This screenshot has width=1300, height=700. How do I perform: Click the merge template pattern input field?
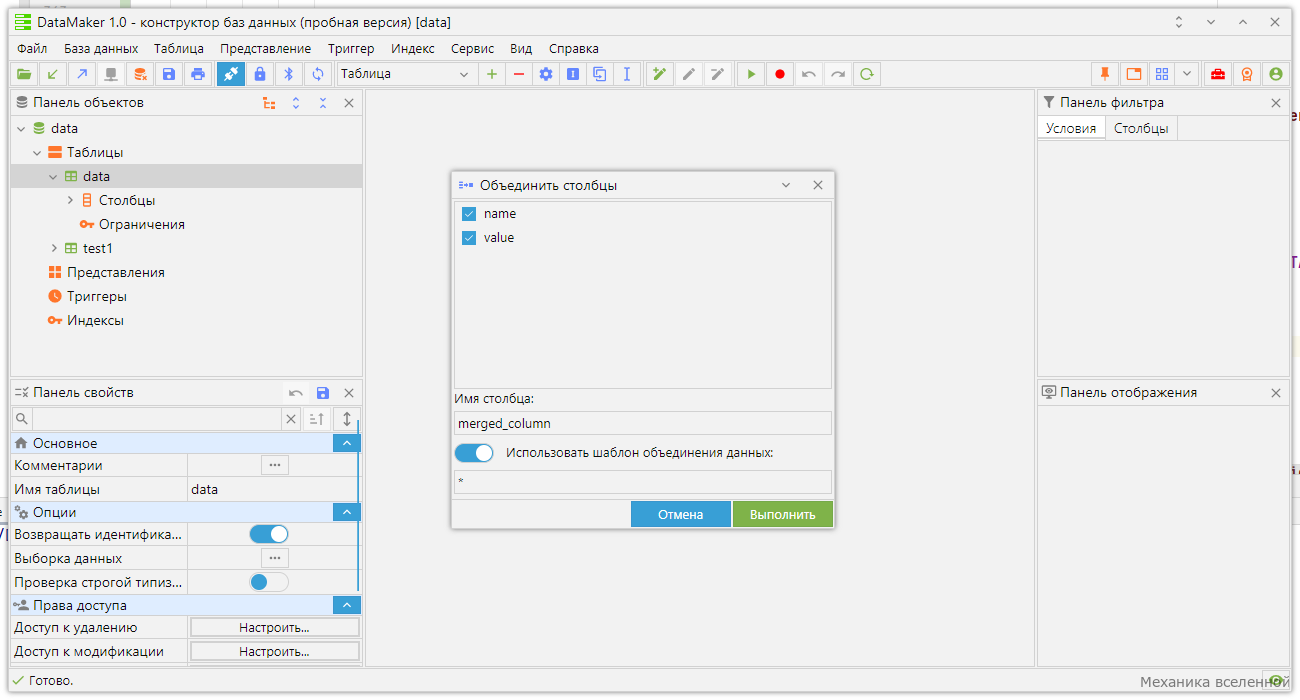pos(643,482)
